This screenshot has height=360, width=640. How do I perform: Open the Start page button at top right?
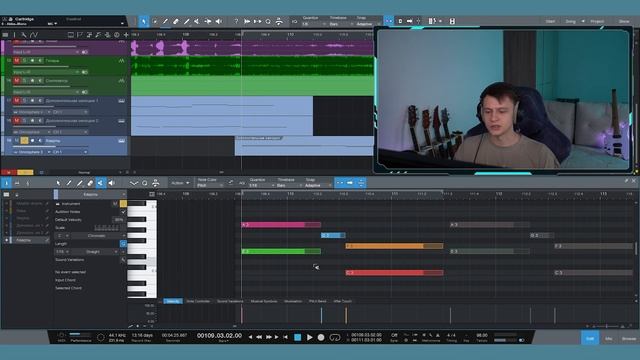(550, 21)
